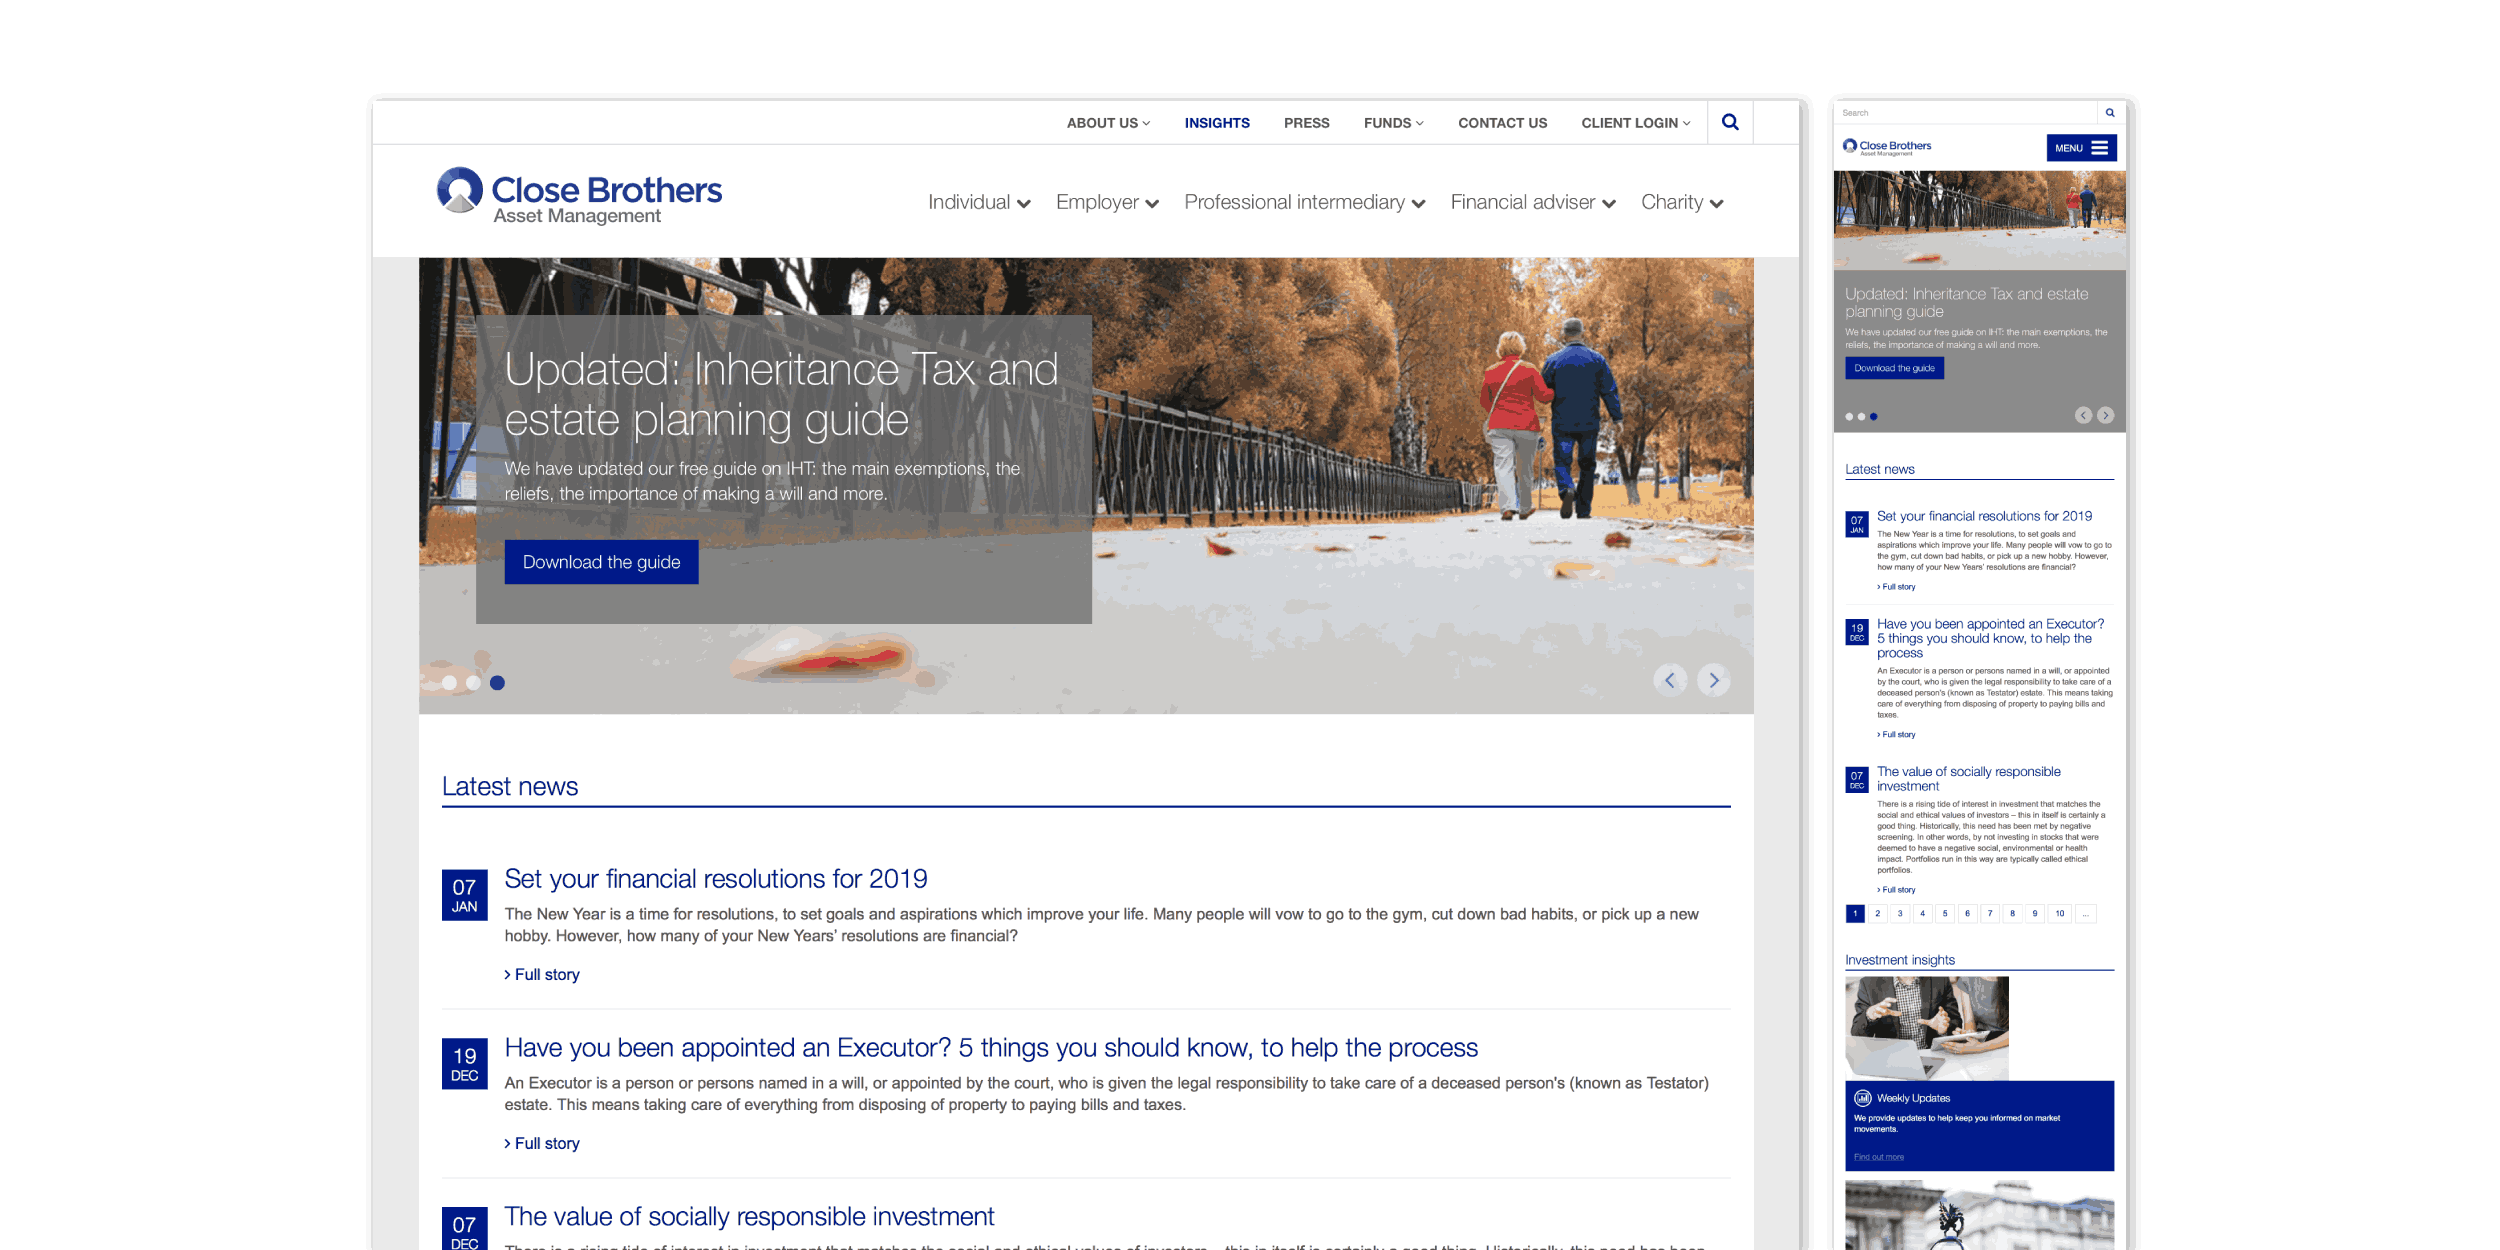The image size is (2500, 1250).
Task: Click the Latest news heading in desktop view
Action: pos(510,787)
